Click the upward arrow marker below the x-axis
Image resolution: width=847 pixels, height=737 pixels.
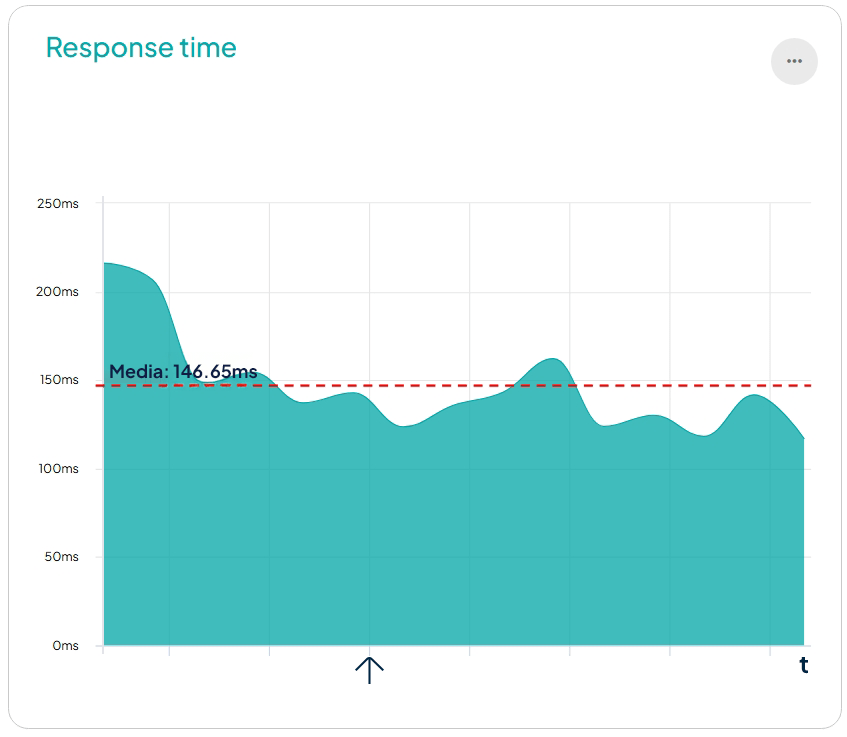tap(370, 669)
